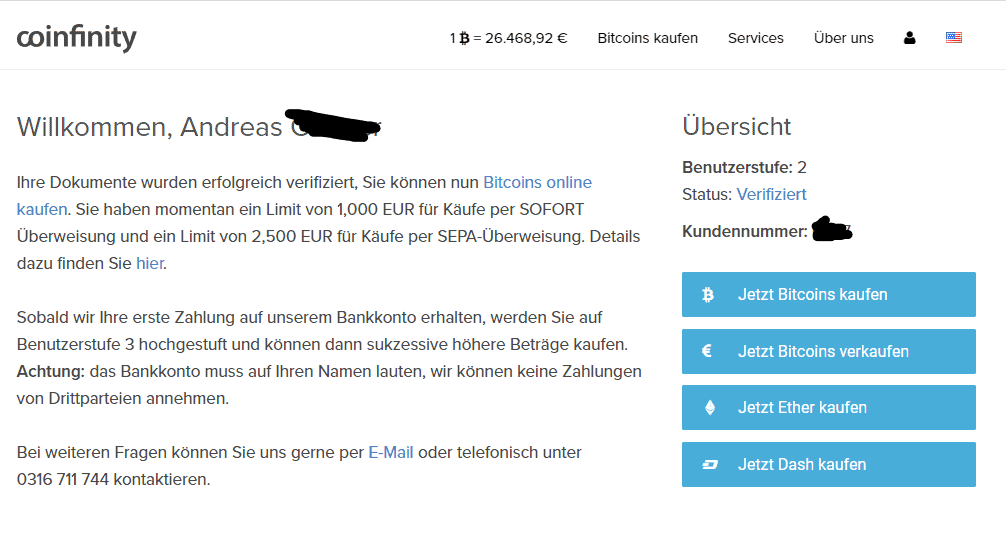
Task: Click the Verifiziert status link
Action: 771,194
